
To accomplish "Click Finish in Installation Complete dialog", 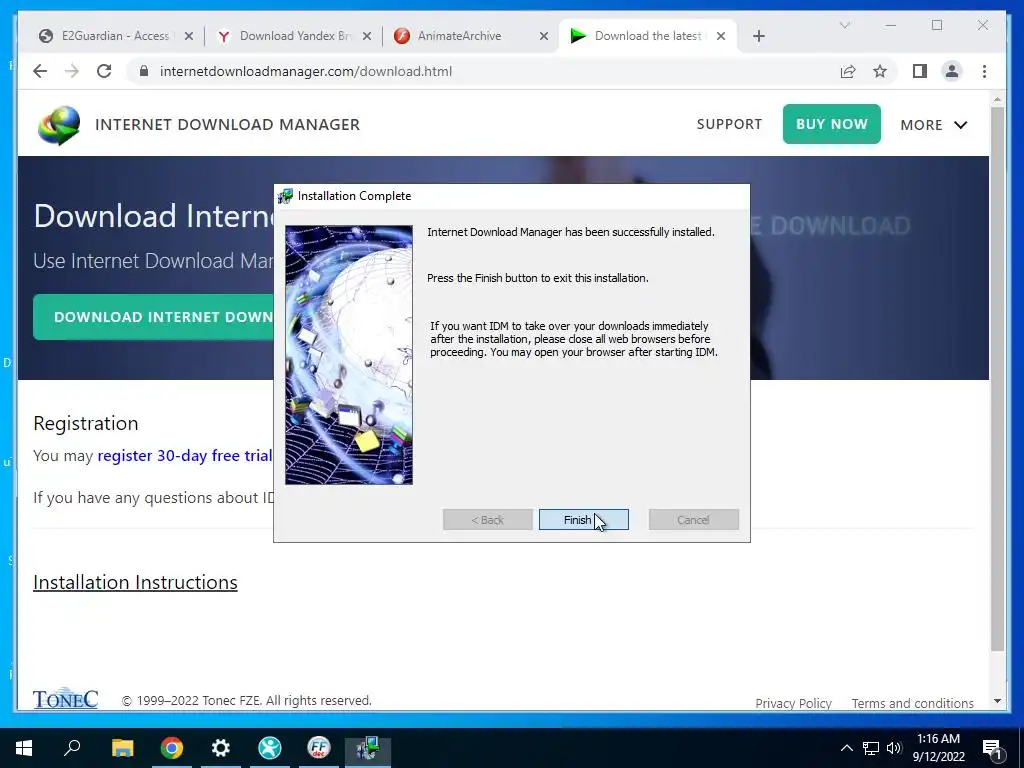I will coord(583,520).
